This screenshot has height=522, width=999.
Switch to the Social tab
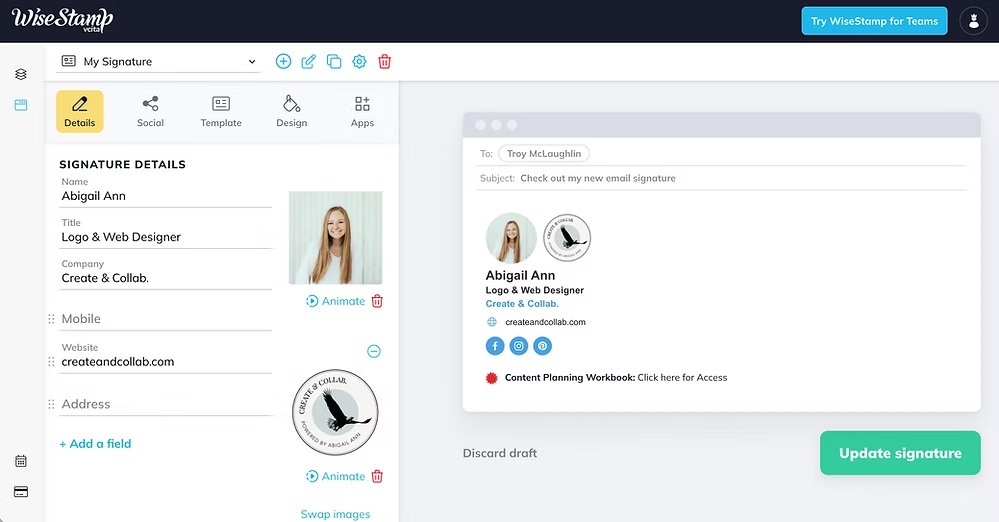coord(150,112)
